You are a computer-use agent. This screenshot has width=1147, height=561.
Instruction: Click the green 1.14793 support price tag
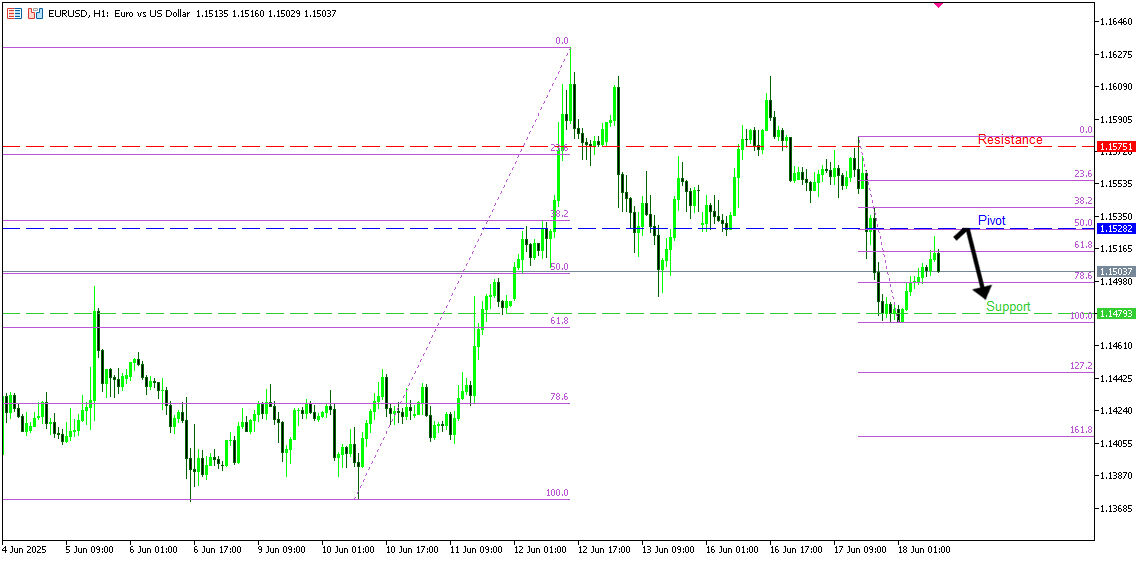click(x=1116, y=314)
